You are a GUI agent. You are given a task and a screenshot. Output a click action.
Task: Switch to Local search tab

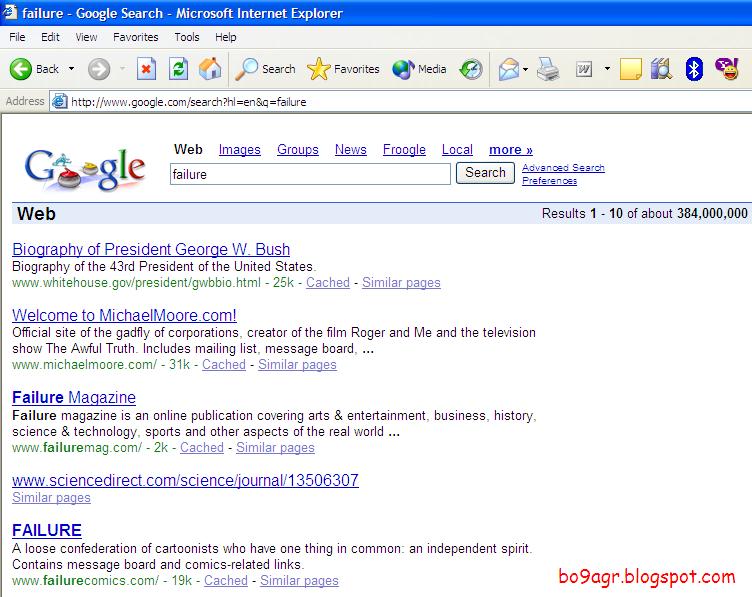pos(457,150)
